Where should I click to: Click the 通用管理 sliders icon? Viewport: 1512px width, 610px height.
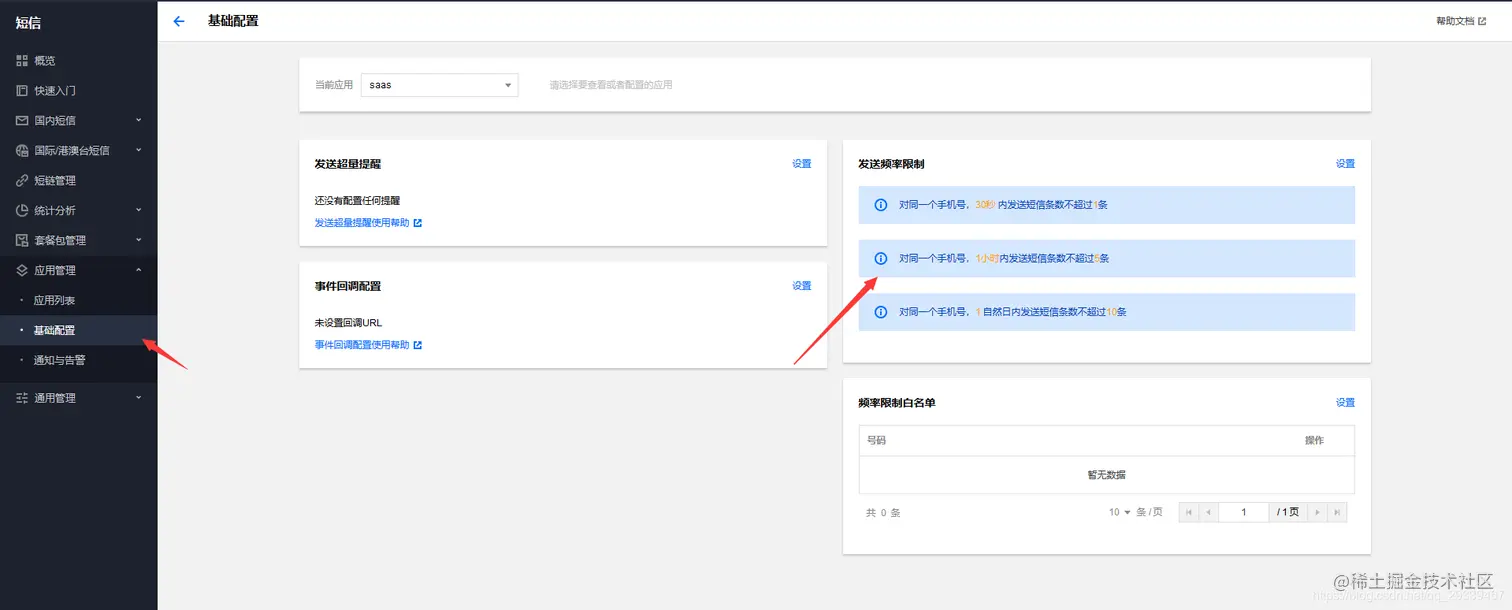coord(22,398)
